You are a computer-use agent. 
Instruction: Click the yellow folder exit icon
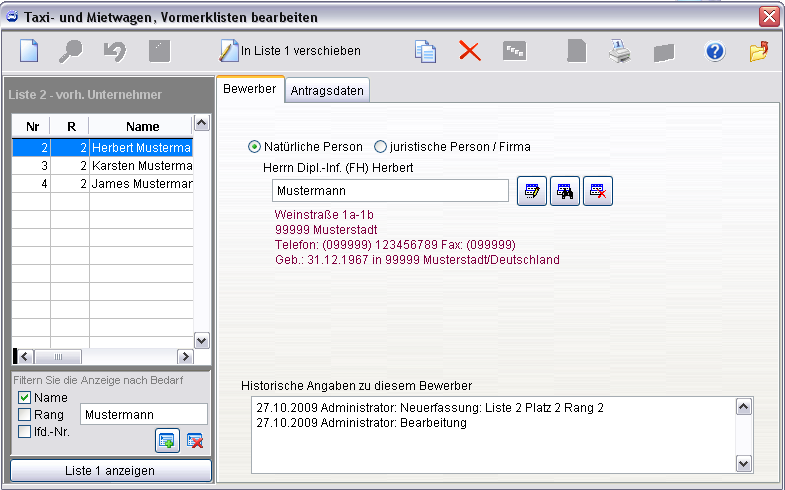click(x=759, y=51)
